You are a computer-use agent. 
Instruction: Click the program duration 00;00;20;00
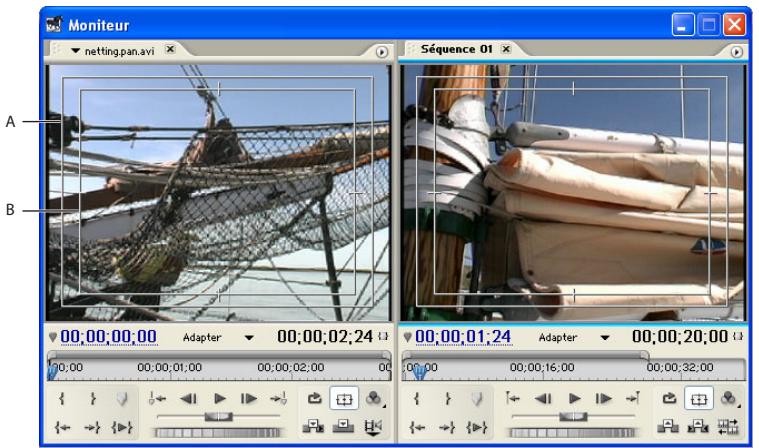(680, 336)
